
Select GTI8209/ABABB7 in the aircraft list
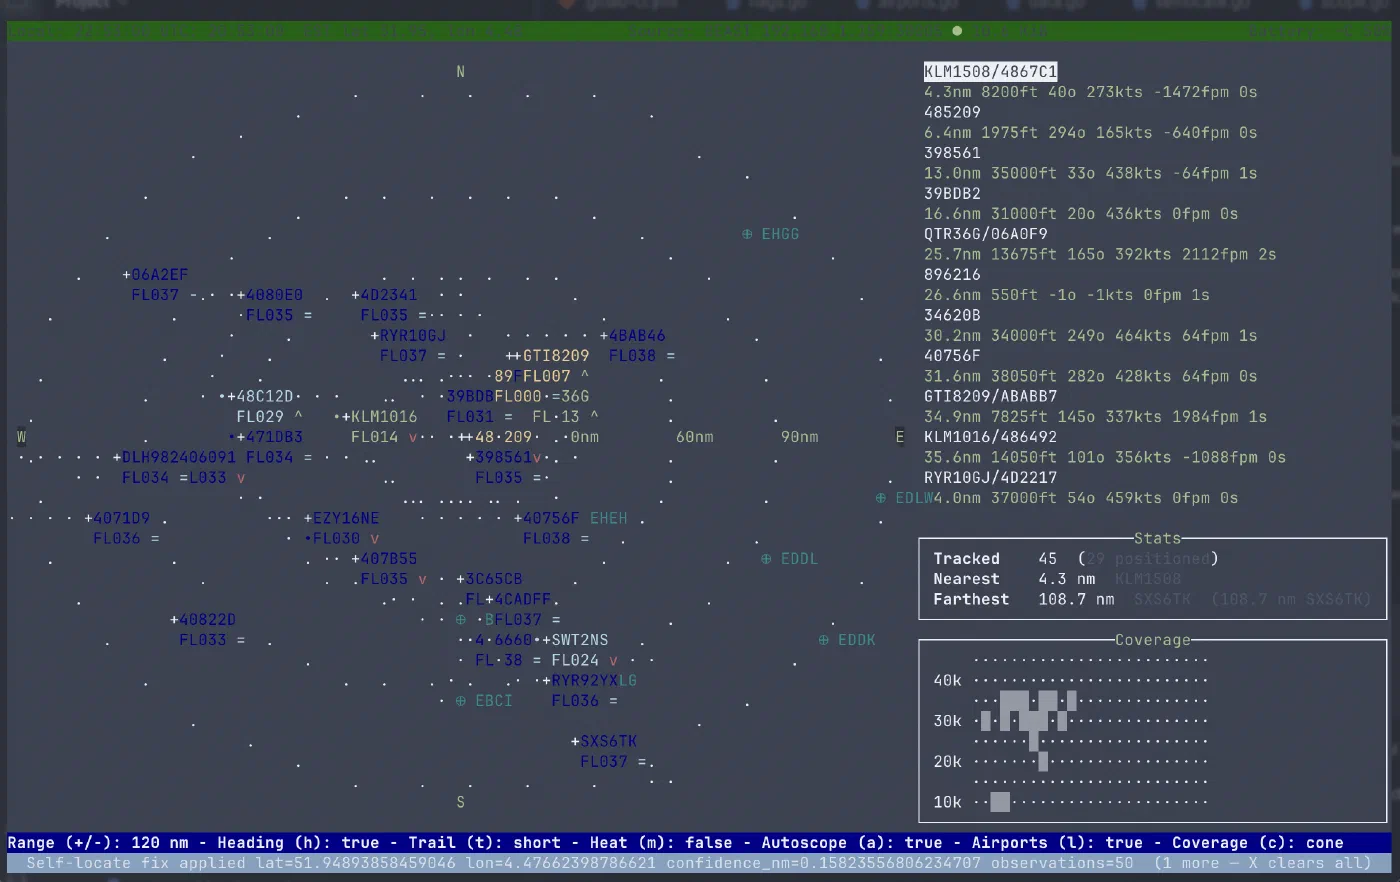click(990, 396)
